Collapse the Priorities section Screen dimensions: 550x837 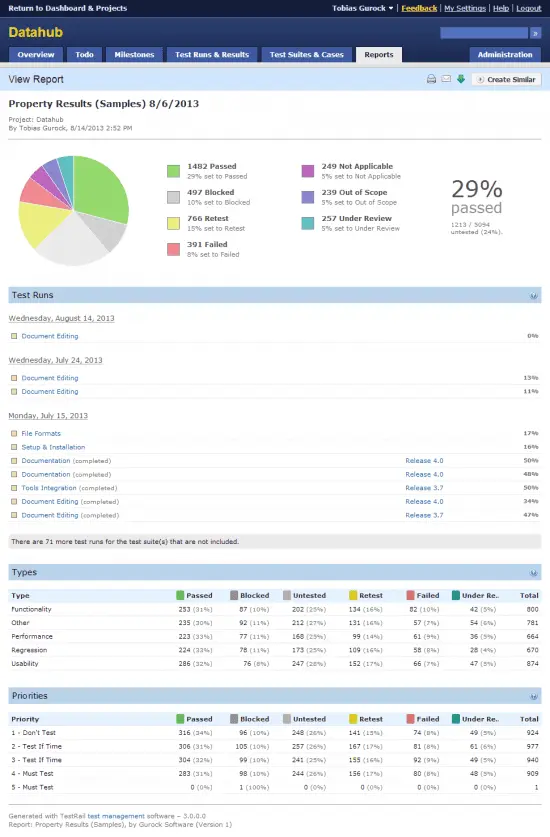click(x=533, y=697)
